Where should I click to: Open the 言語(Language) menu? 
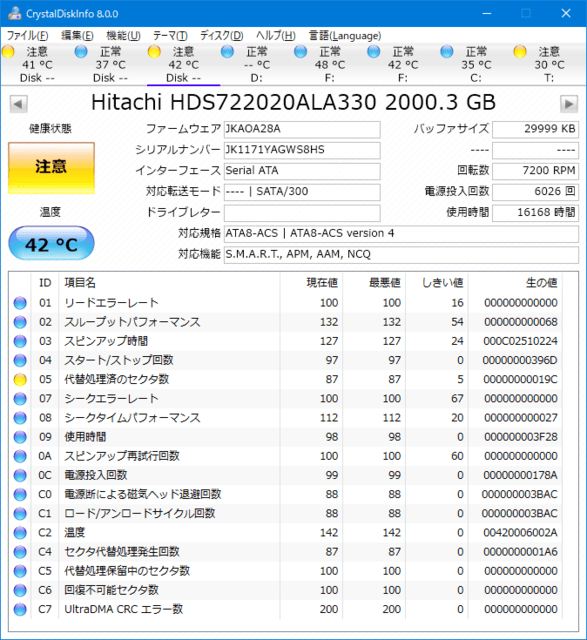pos(345,36)
